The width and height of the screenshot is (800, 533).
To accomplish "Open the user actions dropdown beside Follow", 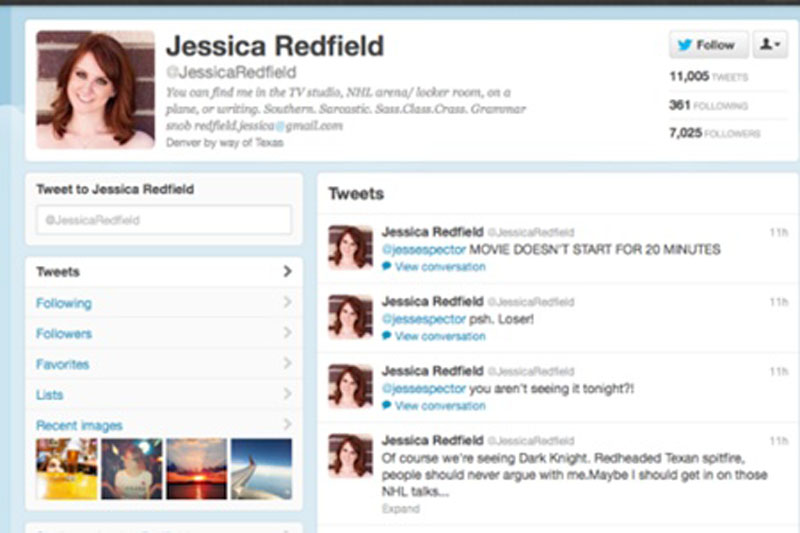I will click(770, 45).
